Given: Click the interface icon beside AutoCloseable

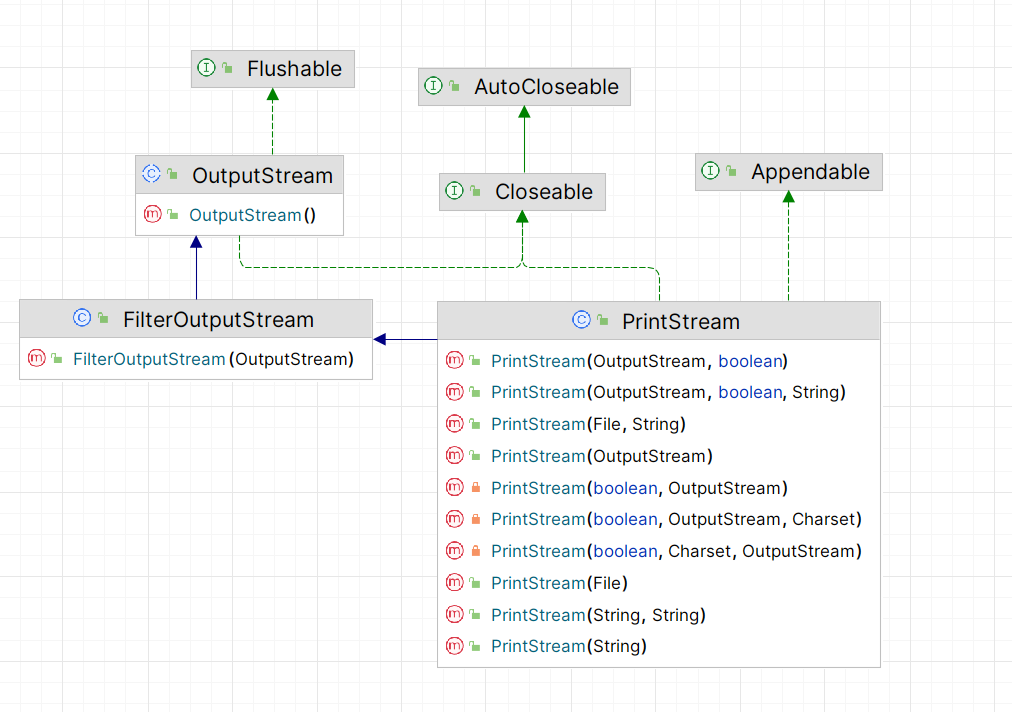Looking at the screenshot, I should click(433, 85).
